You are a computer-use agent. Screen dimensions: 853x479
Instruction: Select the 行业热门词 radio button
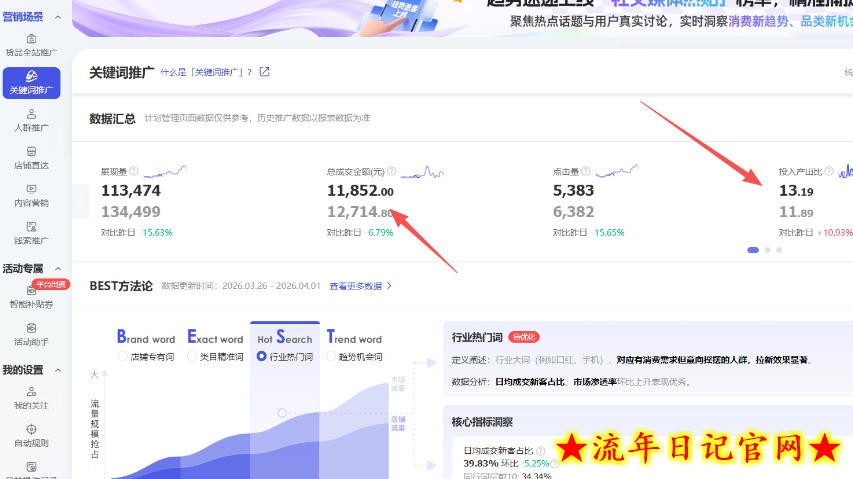262,356
